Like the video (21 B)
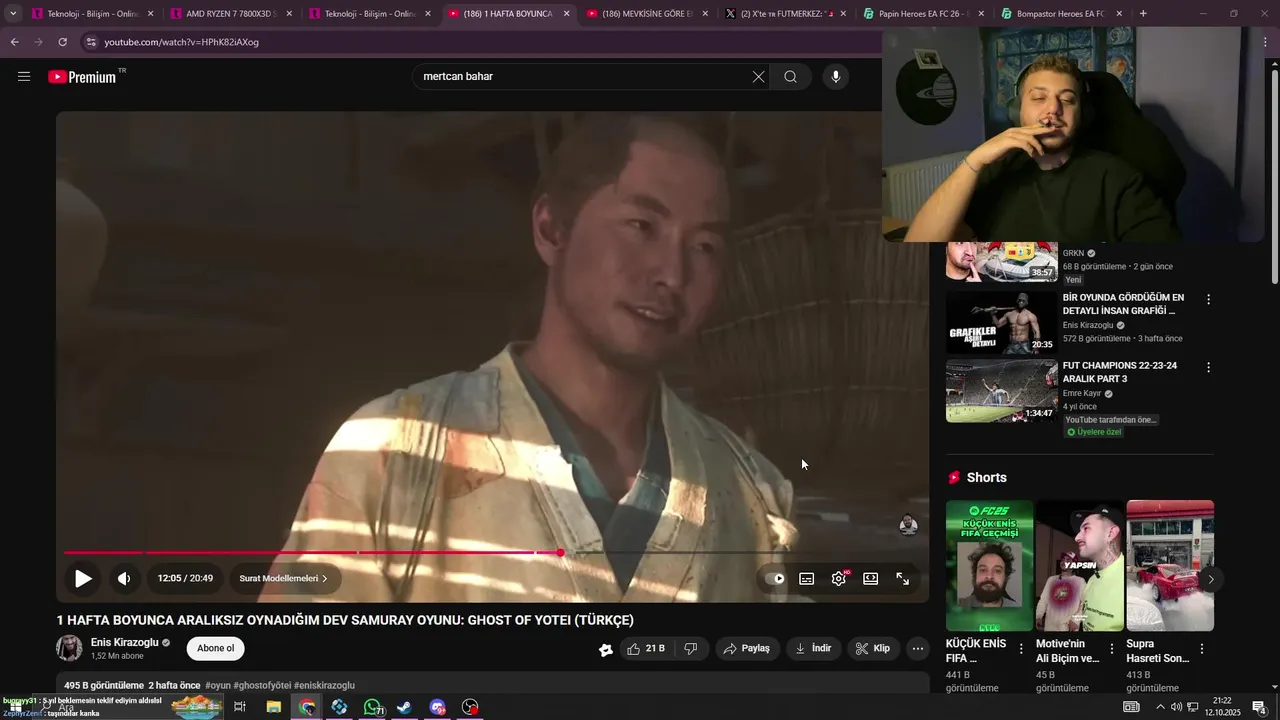 coord(646,648)
